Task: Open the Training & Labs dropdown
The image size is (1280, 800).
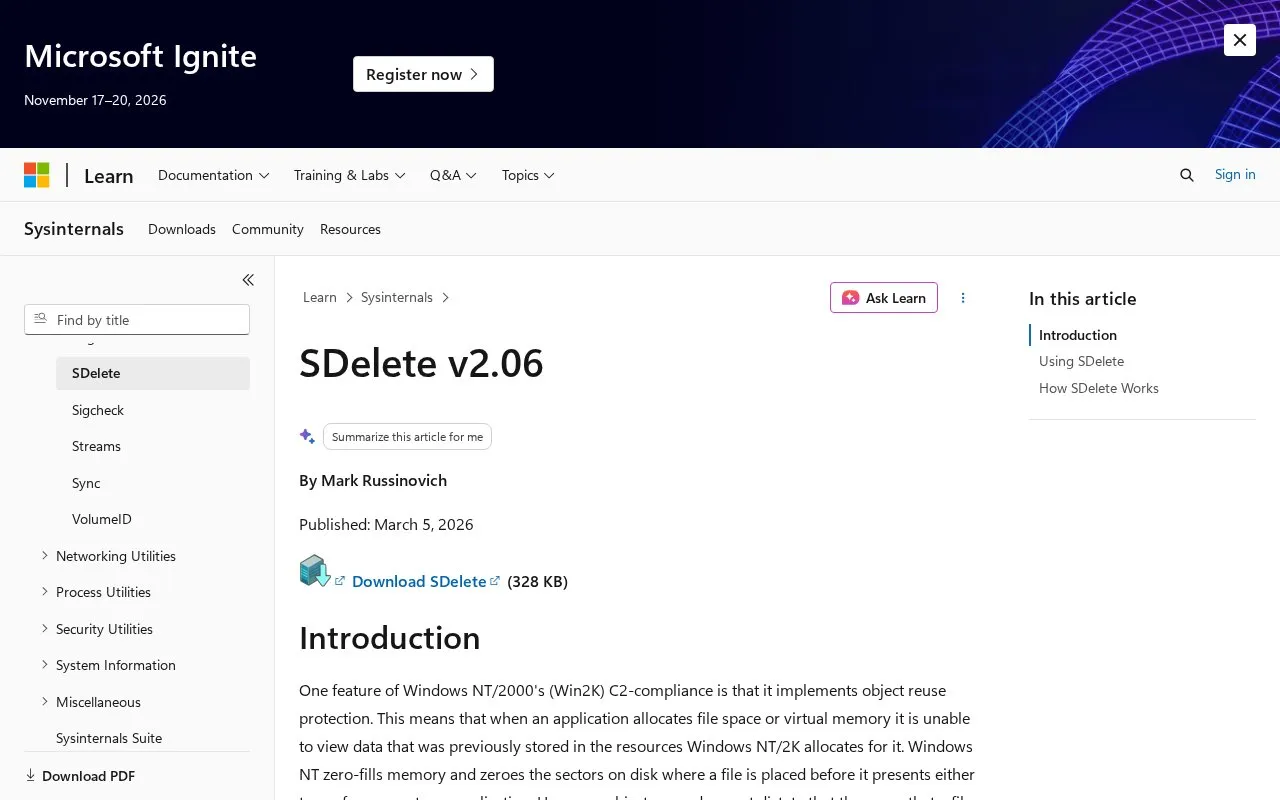Action: tap(350, 175)
